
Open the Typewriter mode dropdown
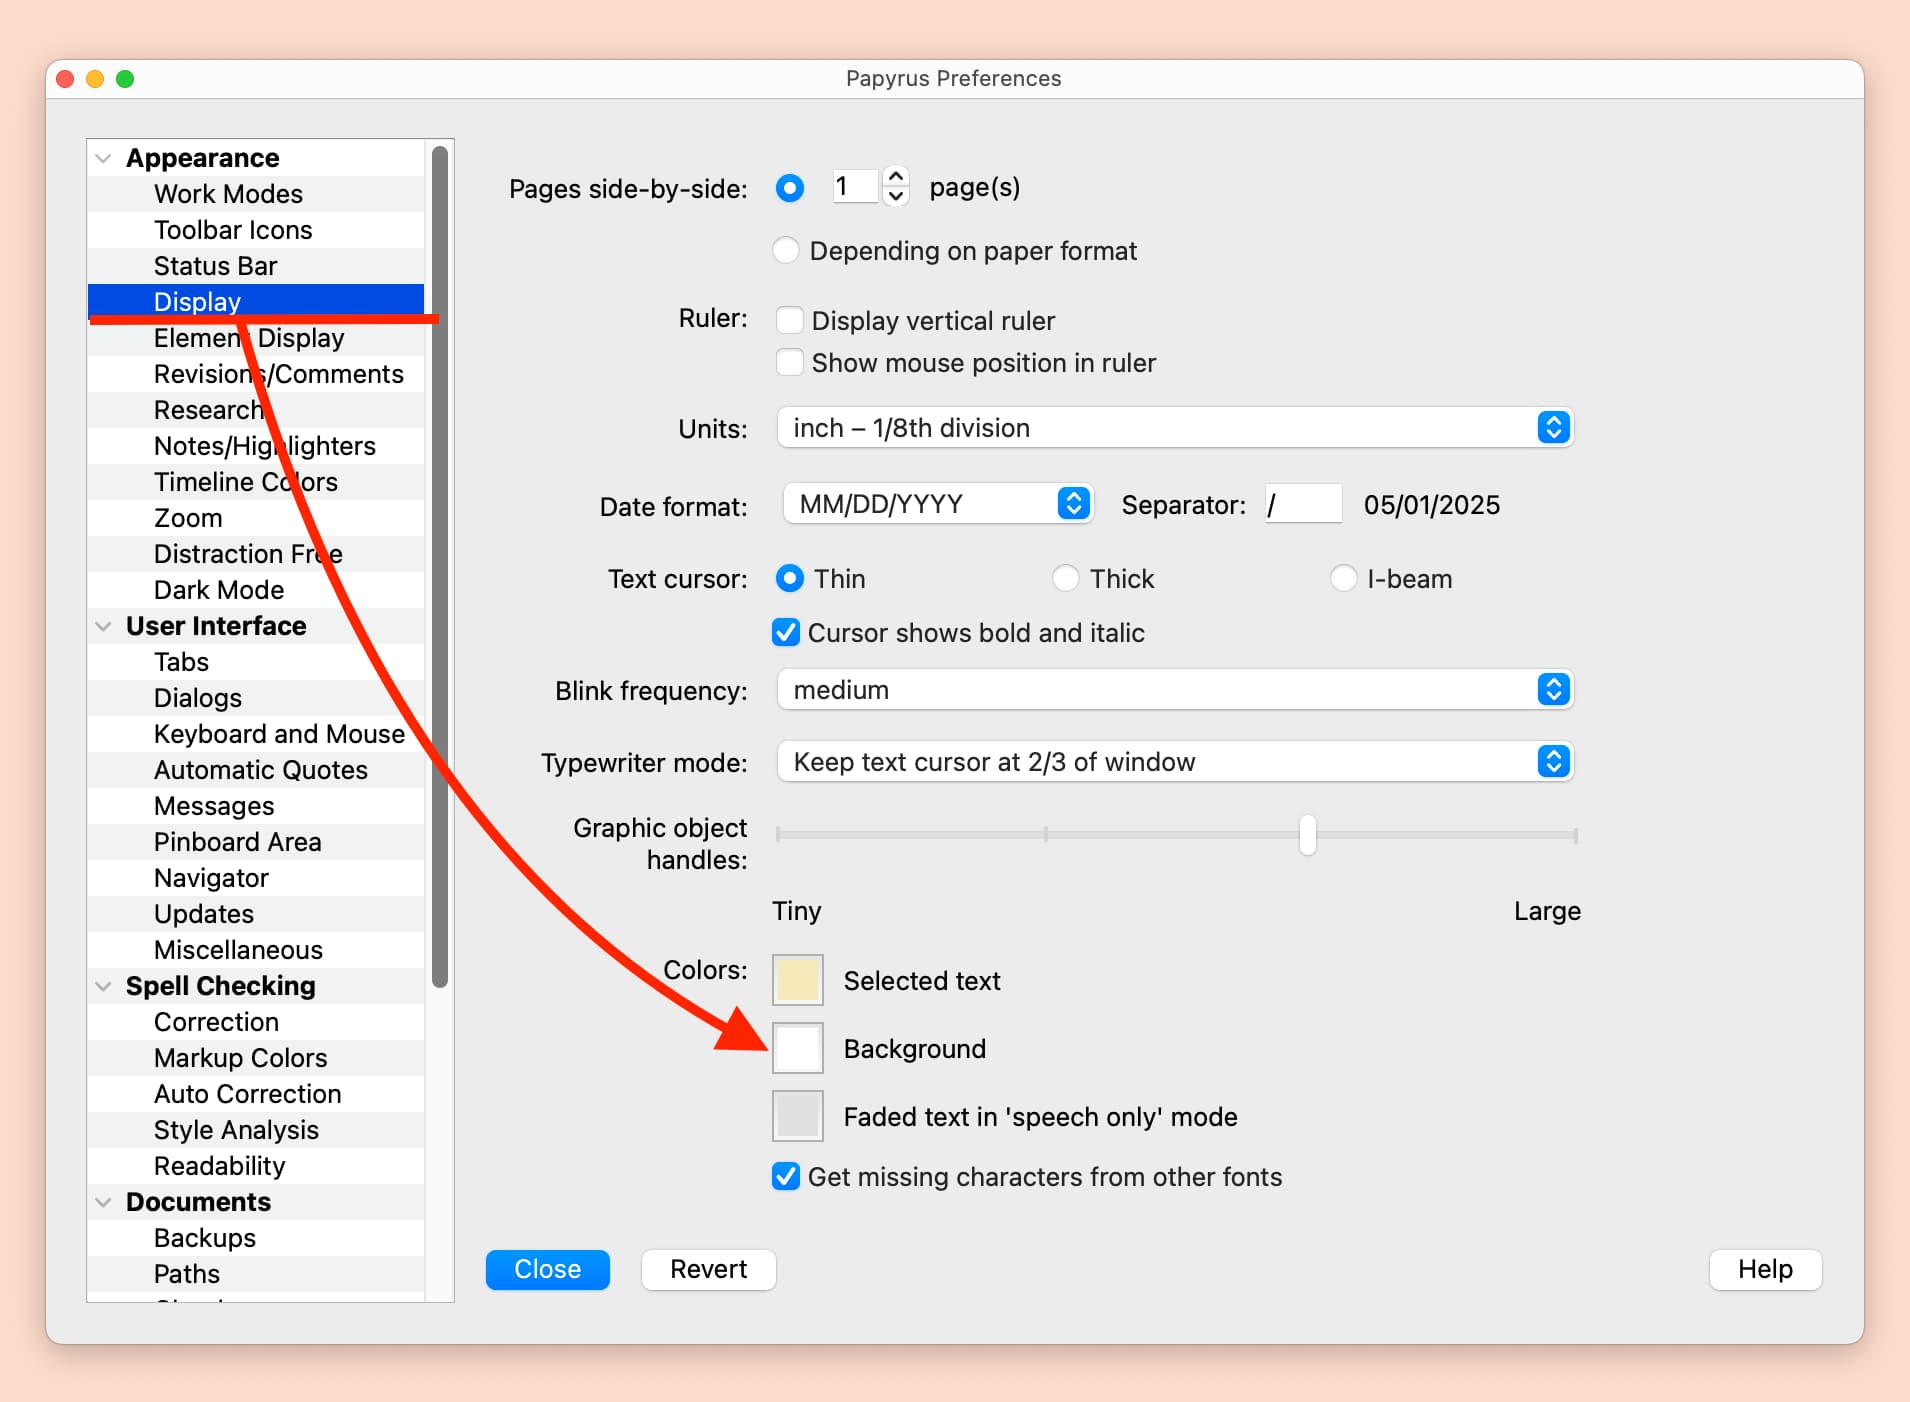tap(1175, 762)
